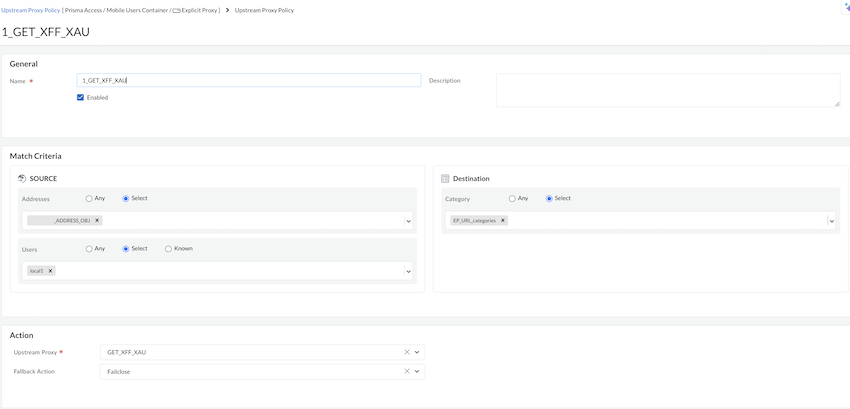
Task: Click the Destination section icon
Action: point(445,178)
